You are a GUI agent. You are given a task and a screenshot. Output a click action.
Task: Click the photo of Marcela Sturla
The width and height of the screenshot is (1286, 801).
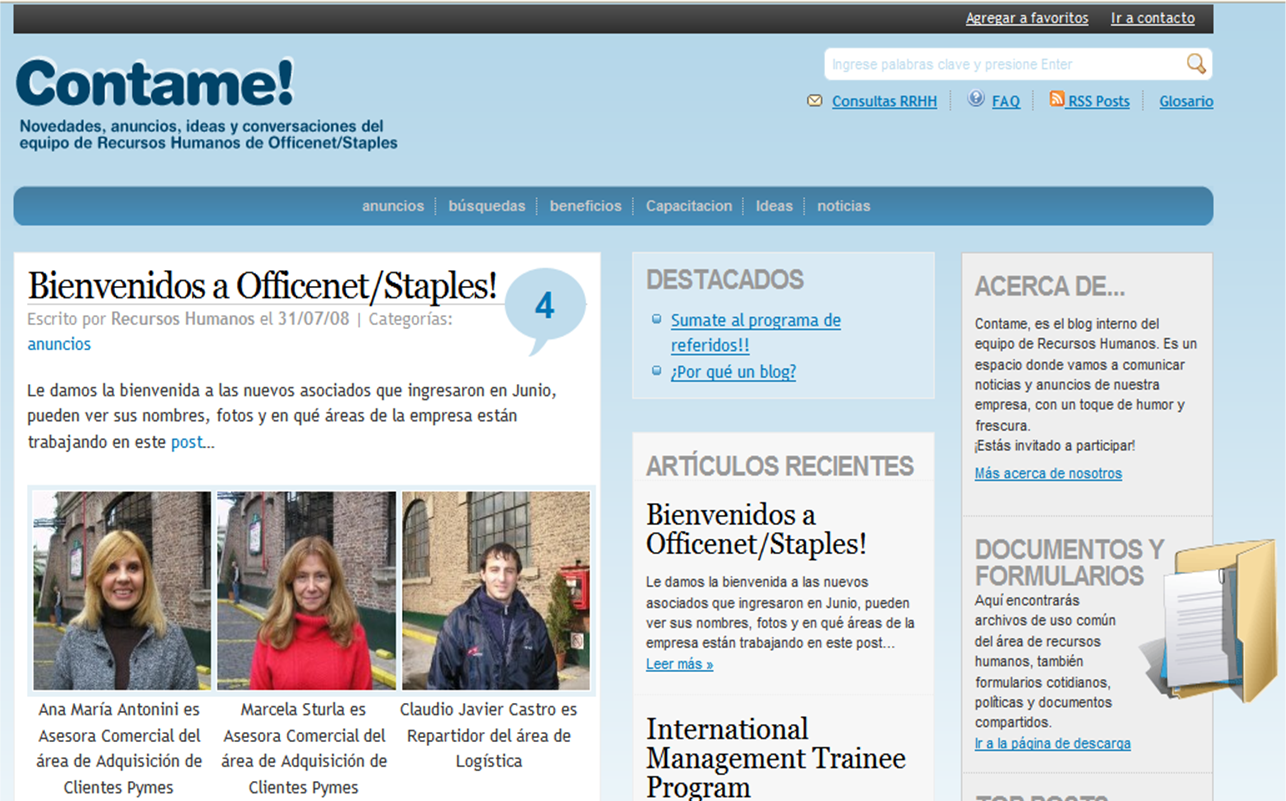click(306, 590)
